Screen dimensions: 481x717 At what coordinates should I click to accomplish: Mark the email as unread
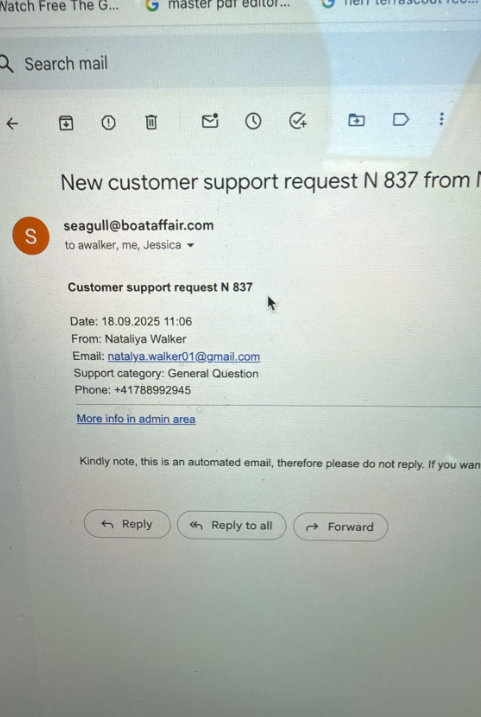(210, 121)
